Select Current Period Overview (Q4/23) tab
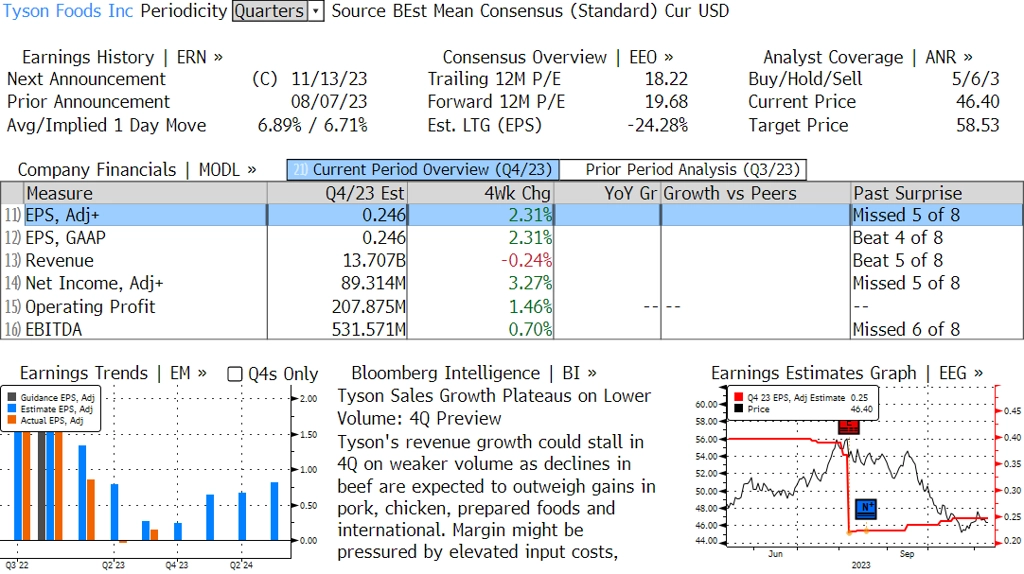This screenshot has height=574, width=1024. coord(423,170)
